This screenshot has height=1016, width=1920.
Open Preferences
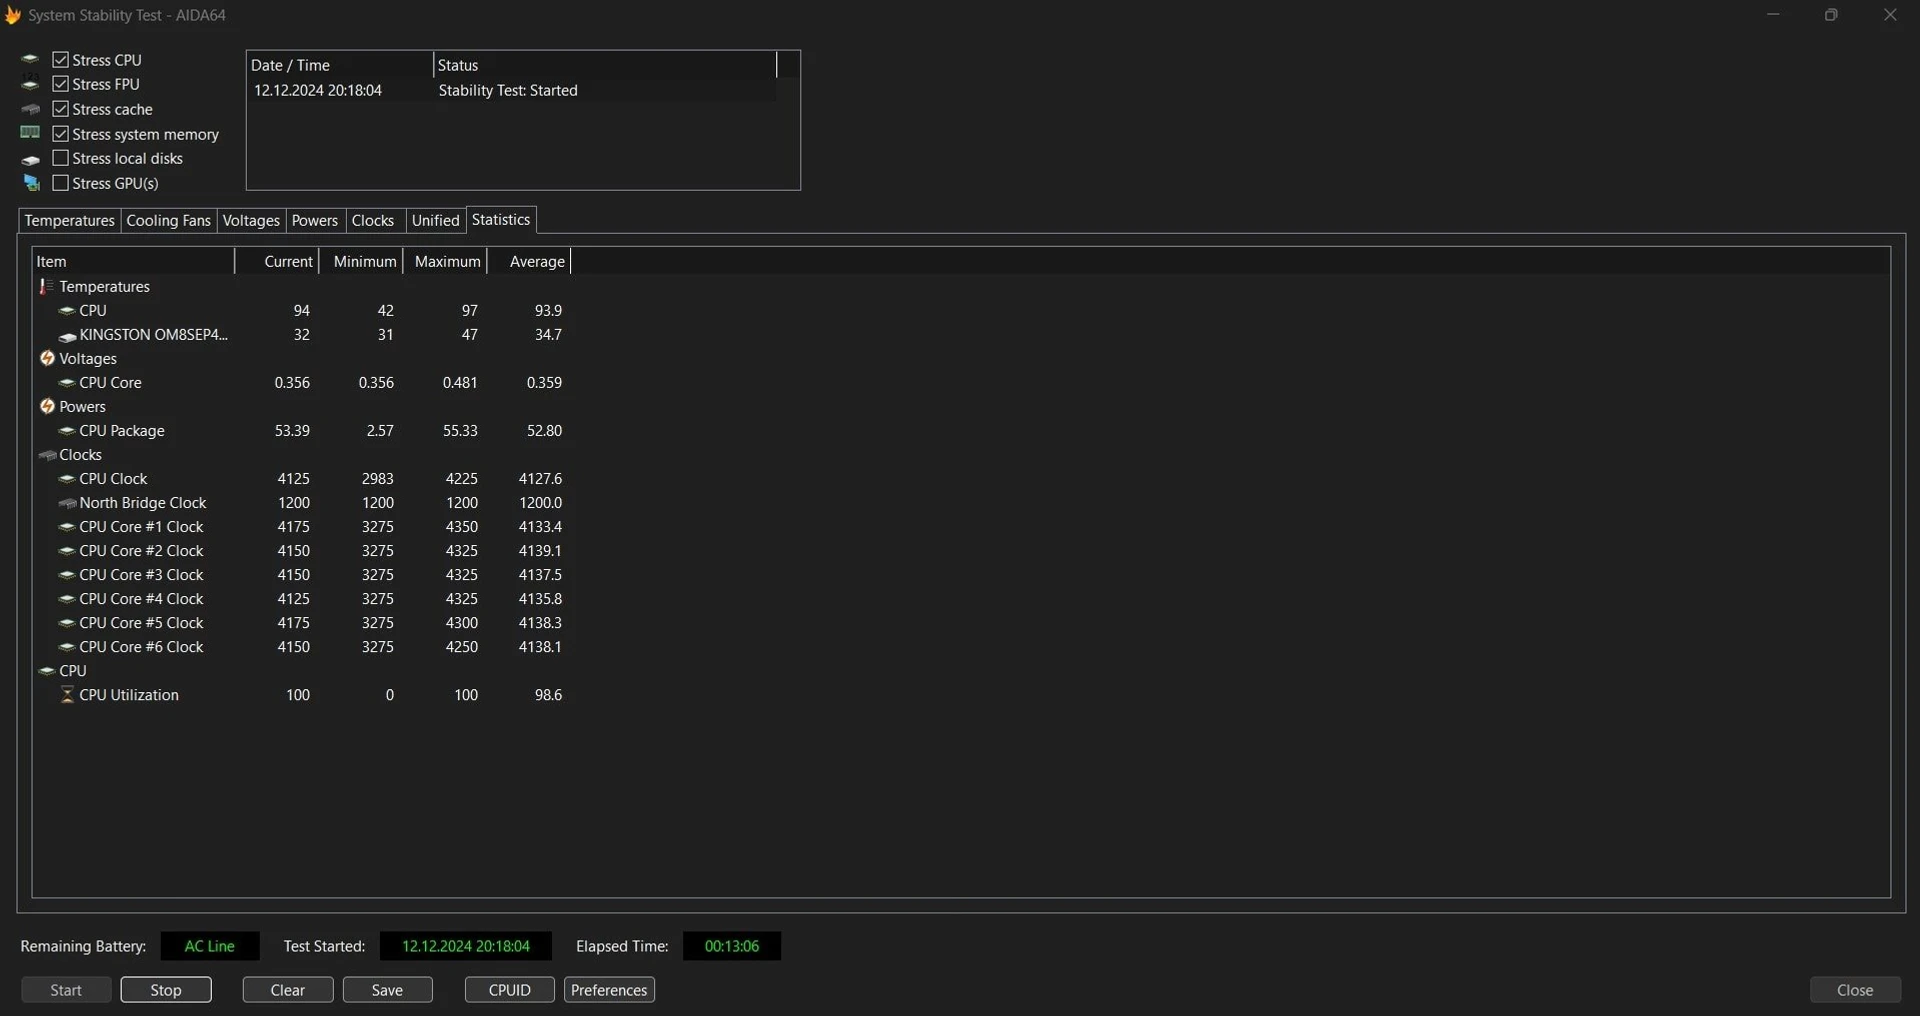coord(609,990)
